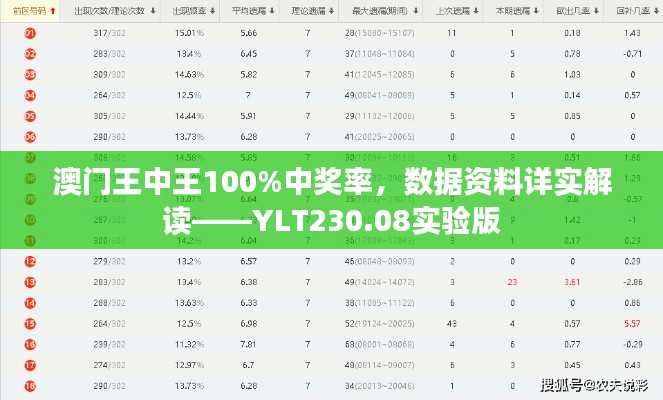Click the red number 13 ball

[30, 283]
